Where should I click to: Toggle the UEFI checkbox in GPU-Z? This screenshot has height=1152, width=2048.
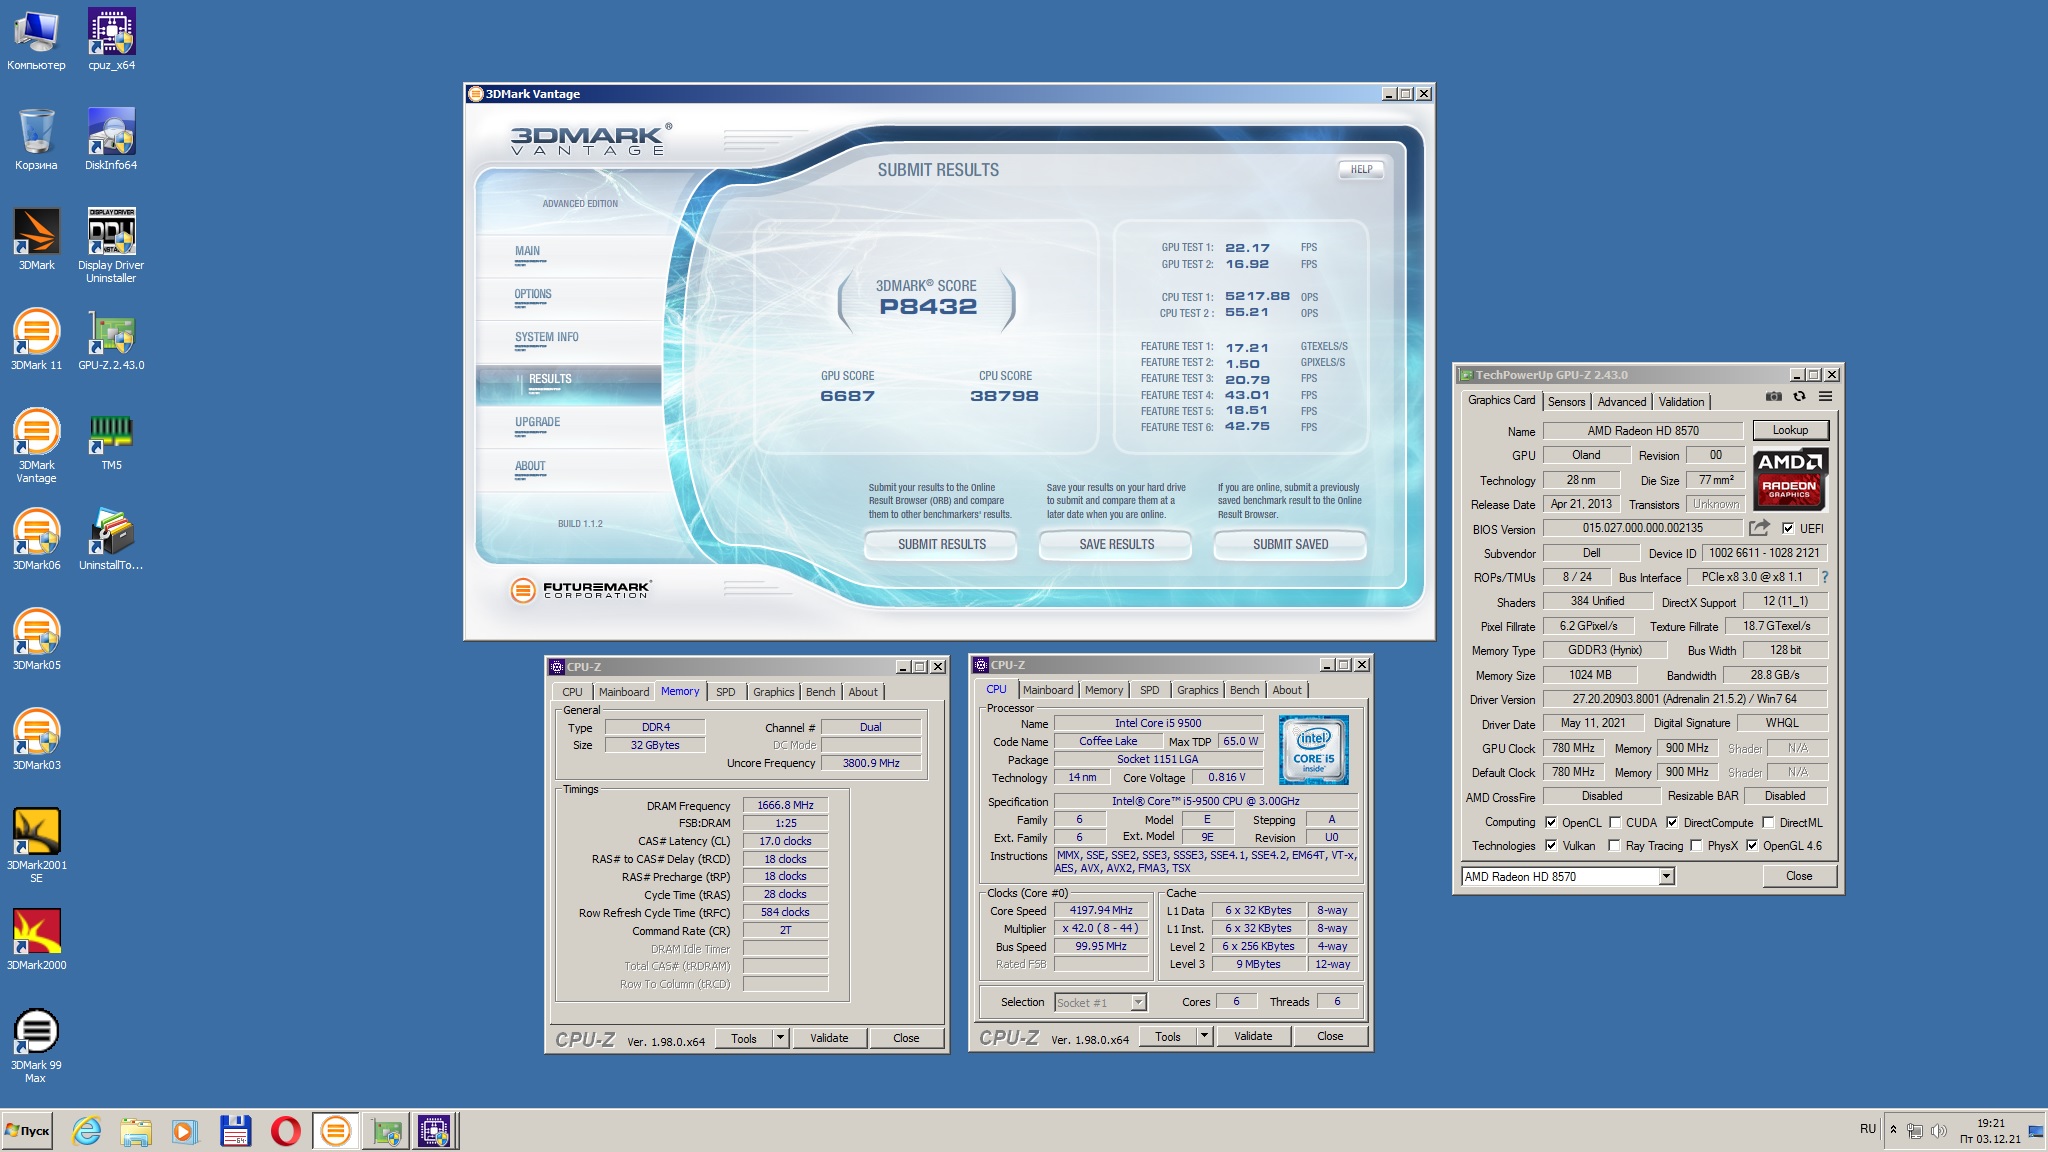(x=1788, y=528)
